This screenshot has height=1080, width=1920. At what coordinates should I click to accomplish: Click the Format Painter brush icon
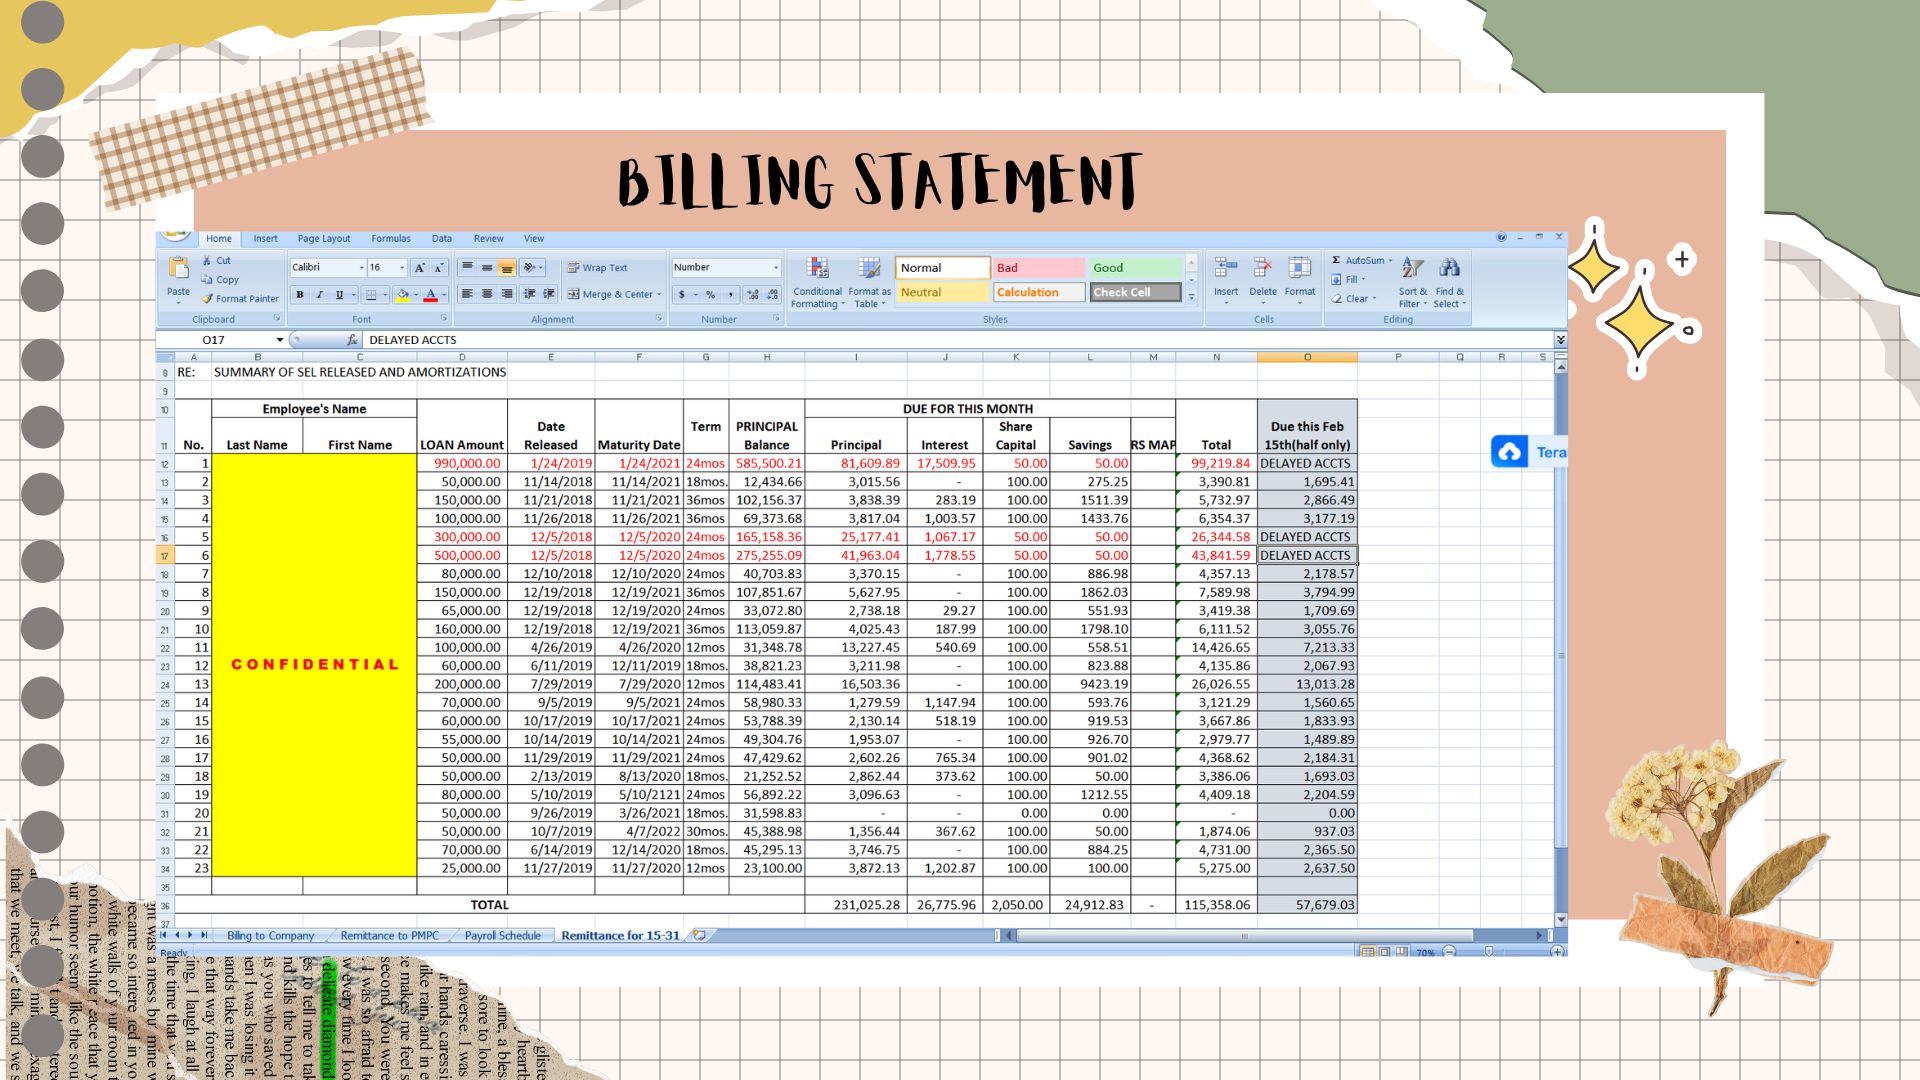tap(208, 298)
